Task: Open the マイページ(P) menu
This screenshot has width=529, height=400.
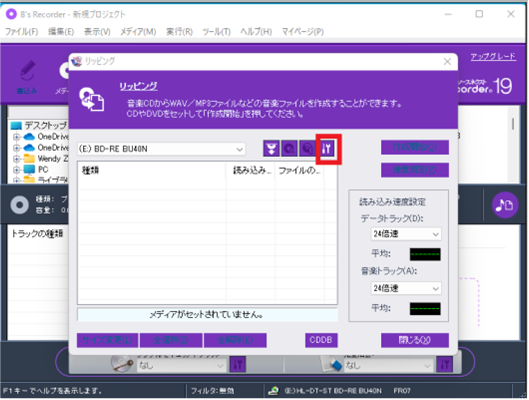Action: point(303,32)
